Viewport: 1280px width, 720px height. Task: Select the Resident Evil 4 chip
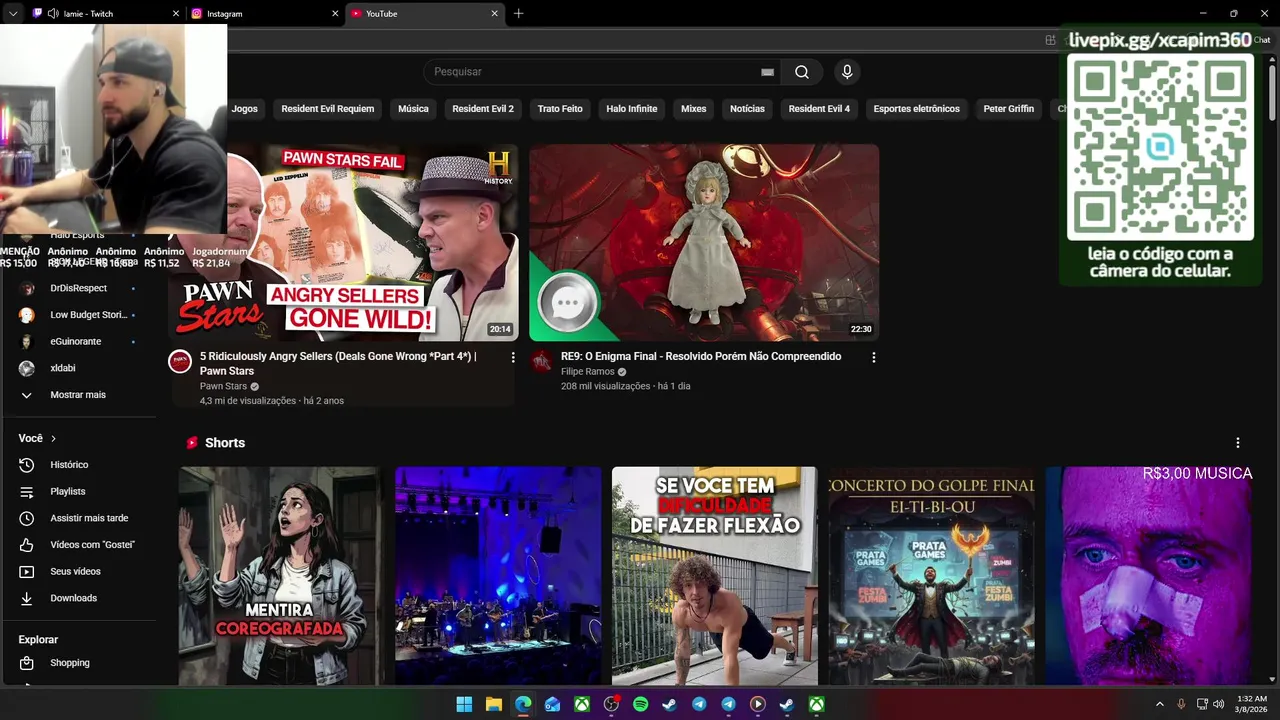pos(819,109)
